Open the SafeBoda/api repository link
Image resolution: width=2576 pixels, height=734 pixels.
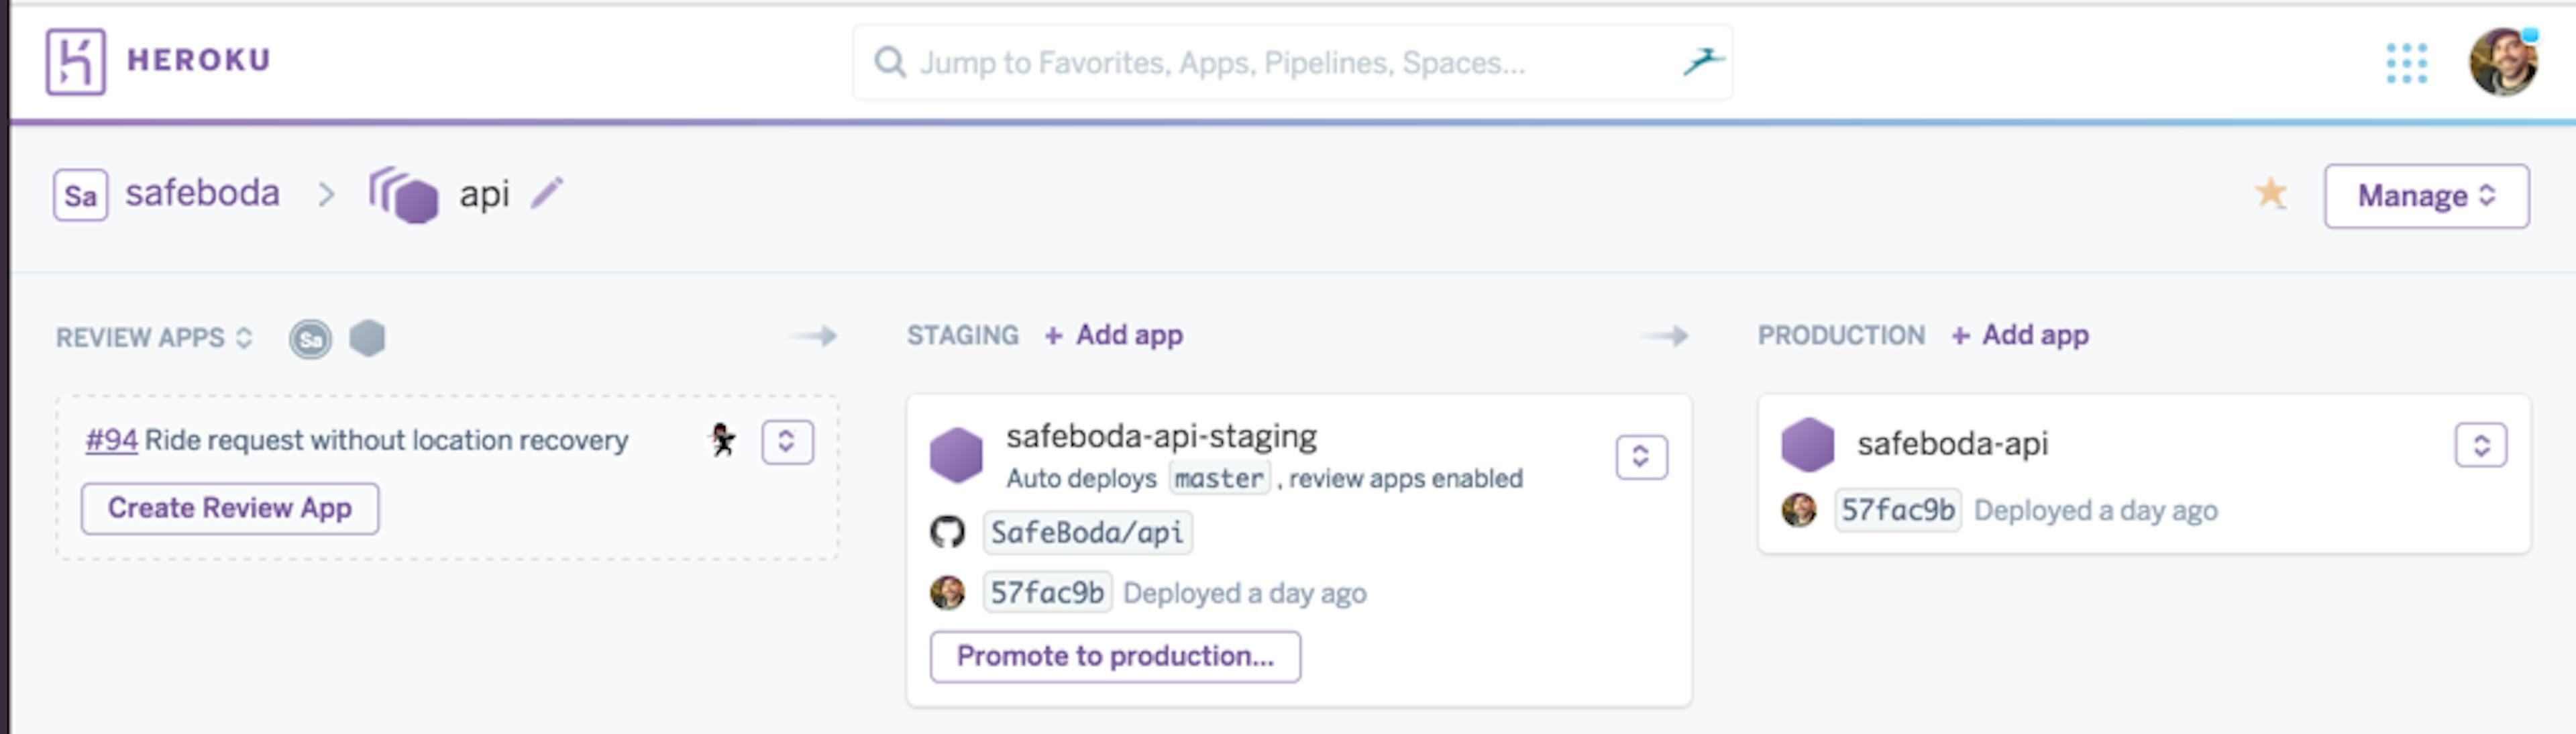point(1087,532)
